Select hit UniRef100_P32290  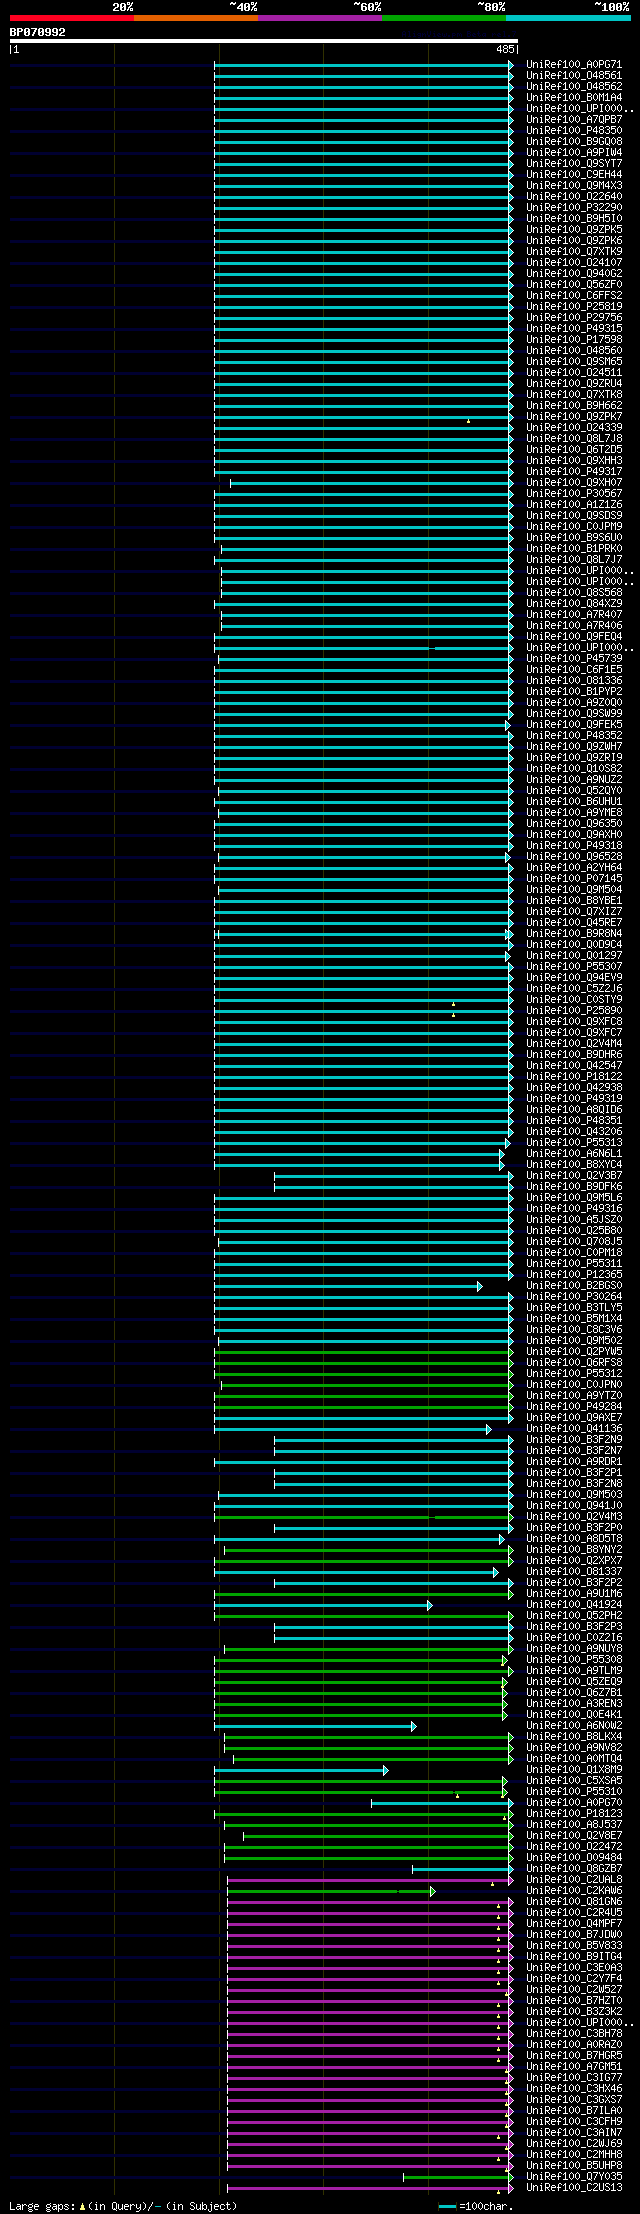[x=574, y=207]
